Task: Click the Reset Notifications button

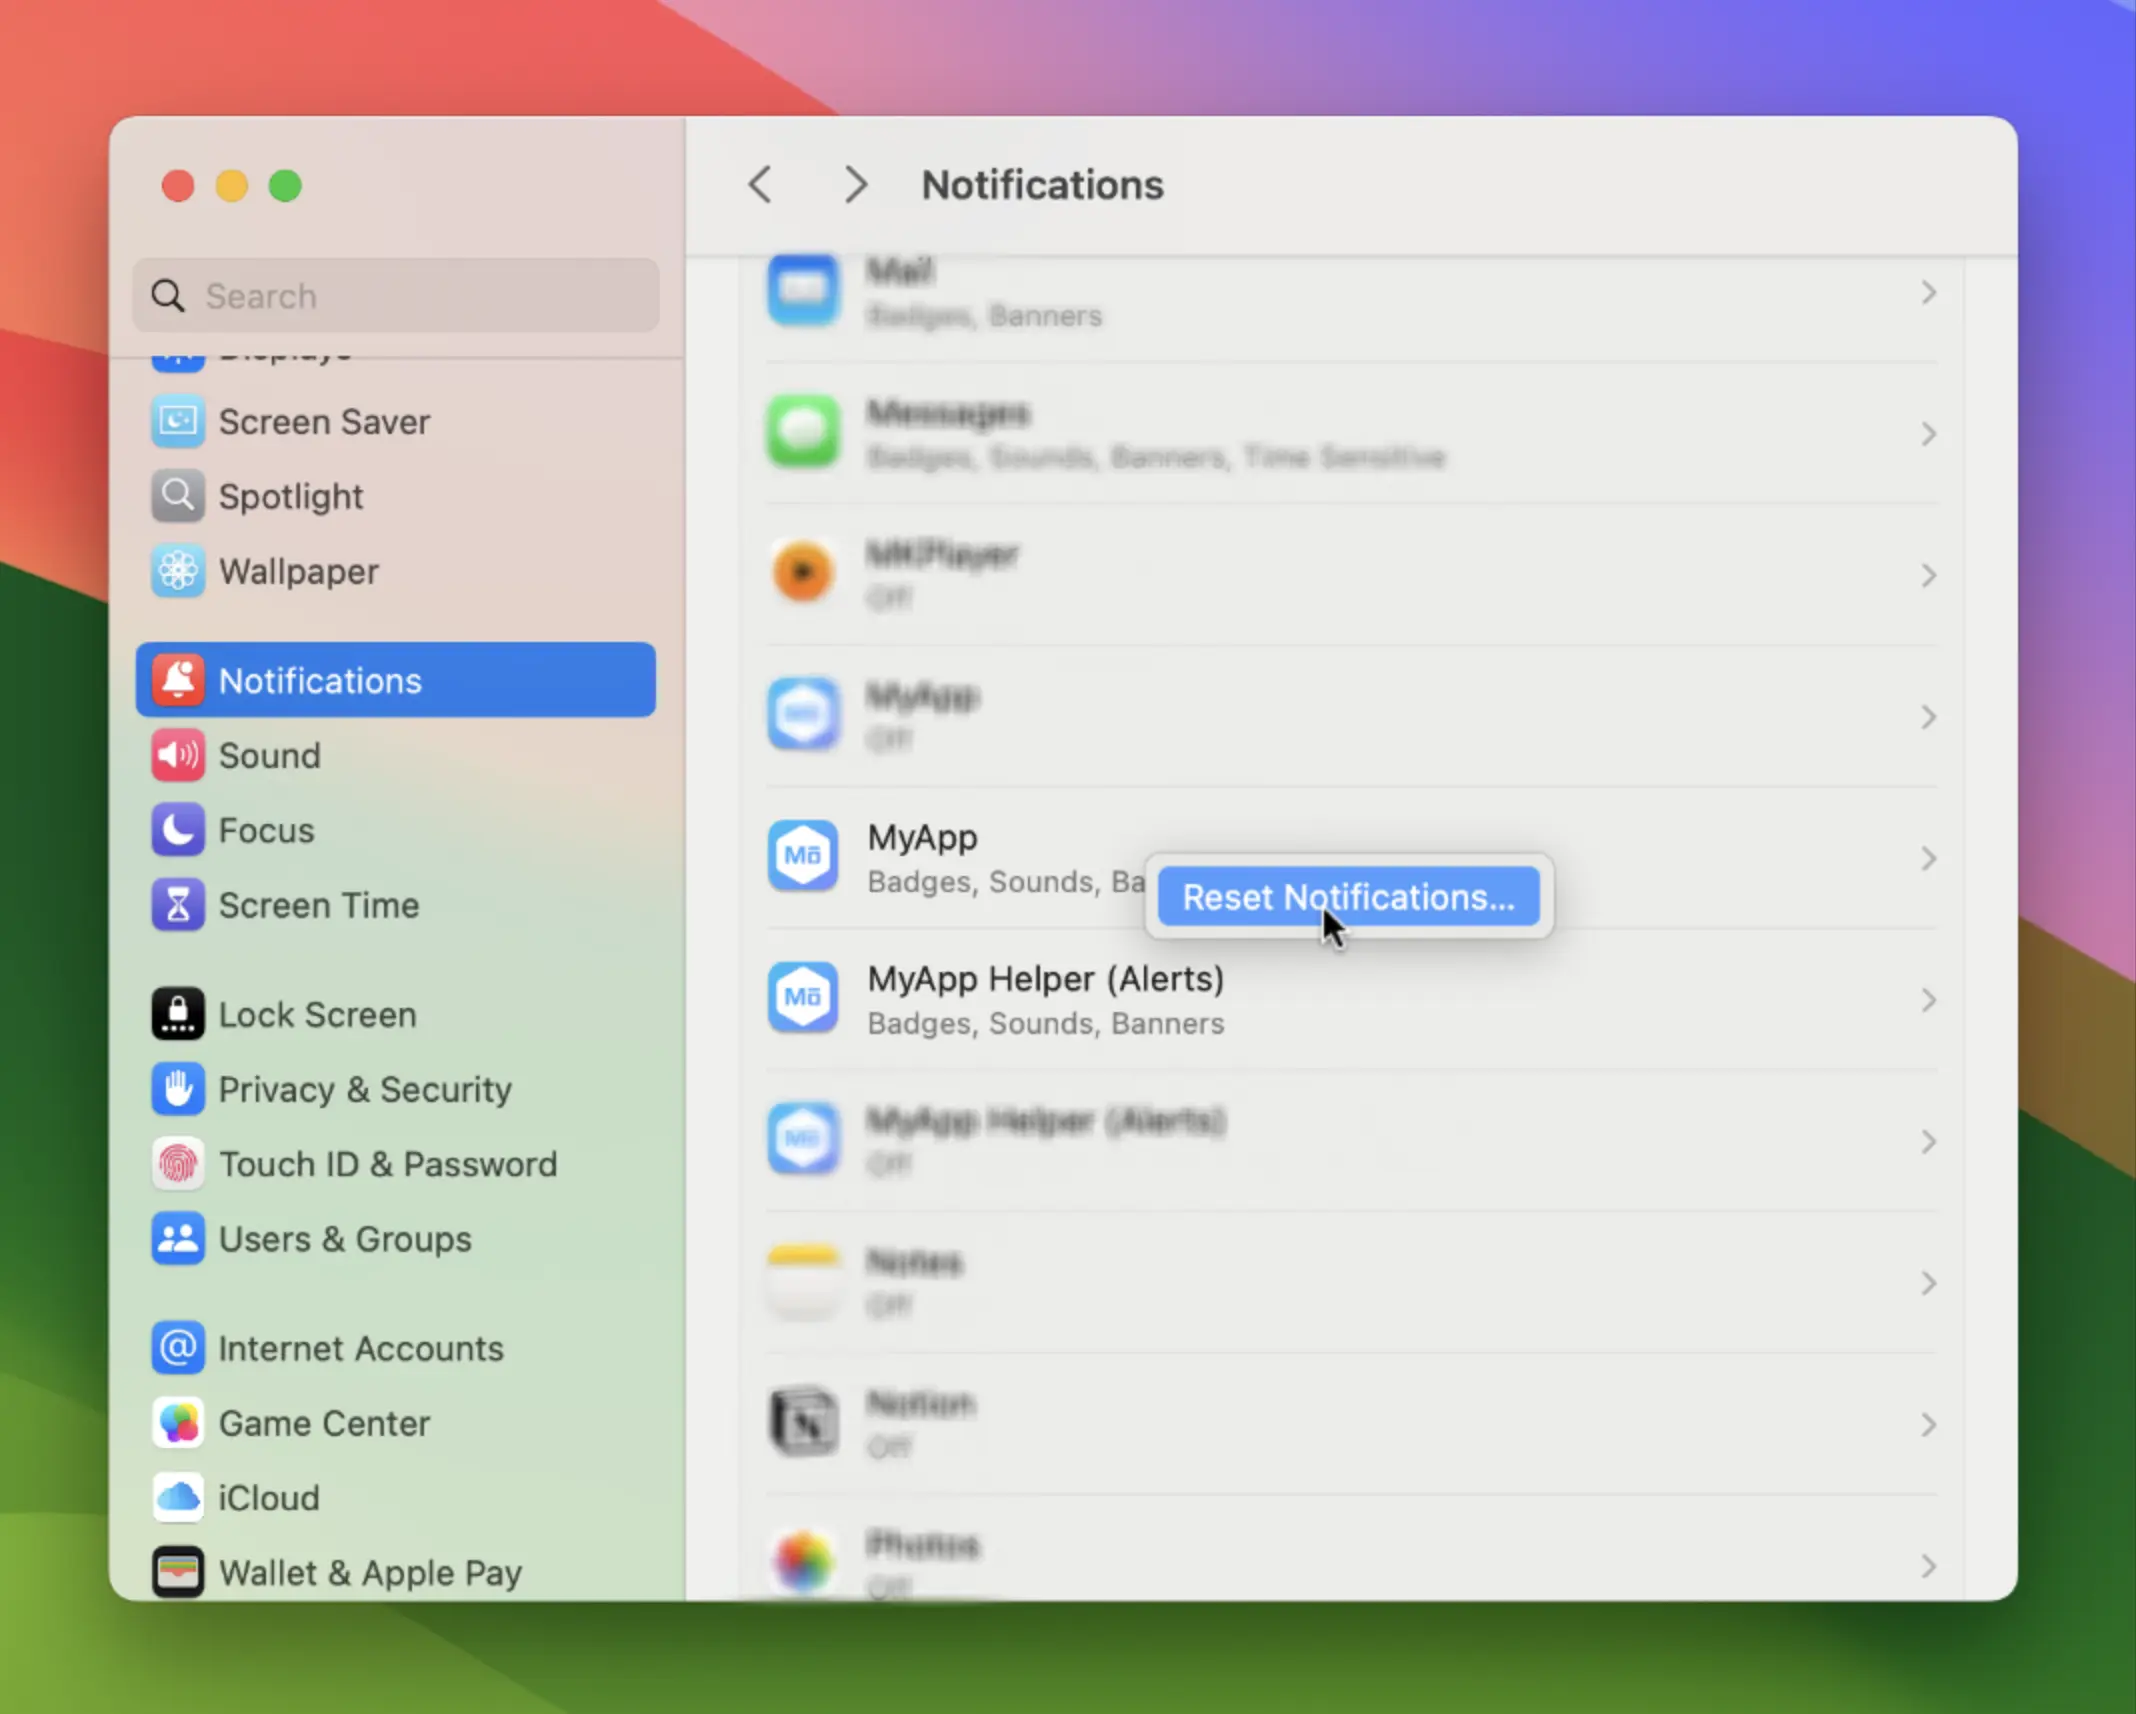Action: (1348, 897)
